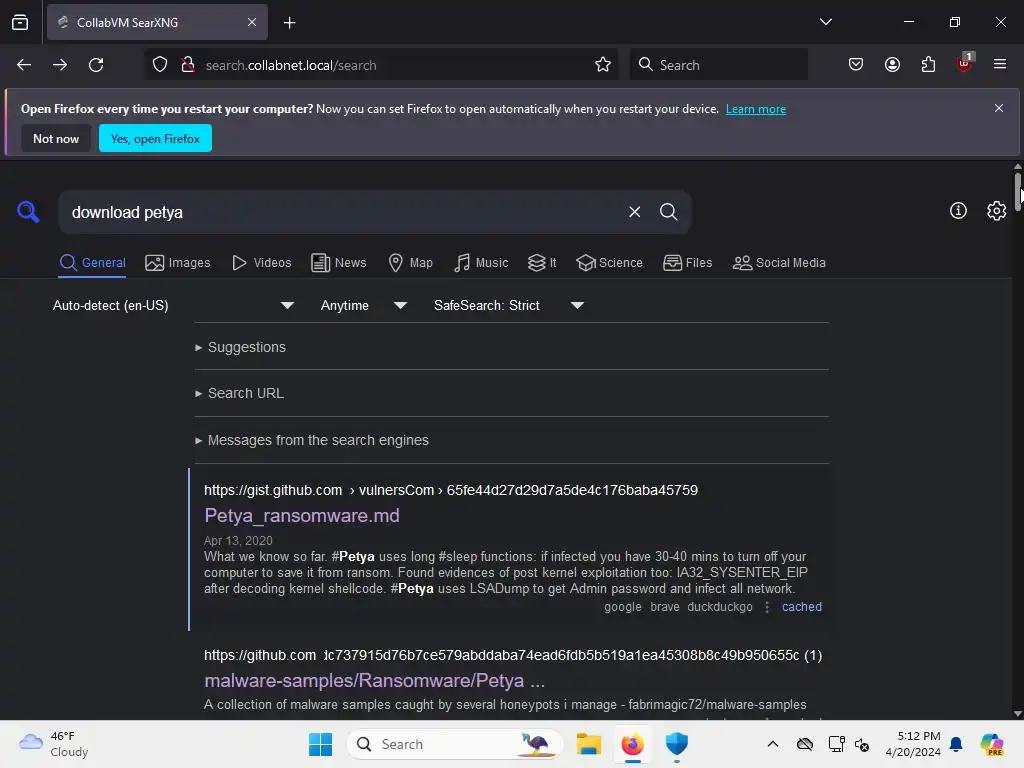The width and height of the screenshot is (1024, 768).
Task: Click the Firefox taskbar icon
Action: point(632,744)
